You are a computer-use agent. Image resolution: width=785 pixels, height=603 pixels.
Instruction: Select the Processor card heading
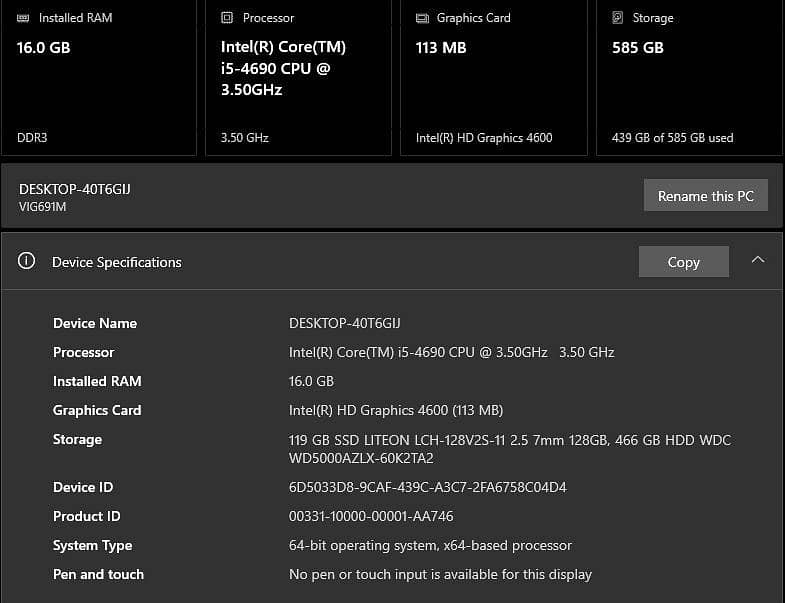click(x=268, y=18)
